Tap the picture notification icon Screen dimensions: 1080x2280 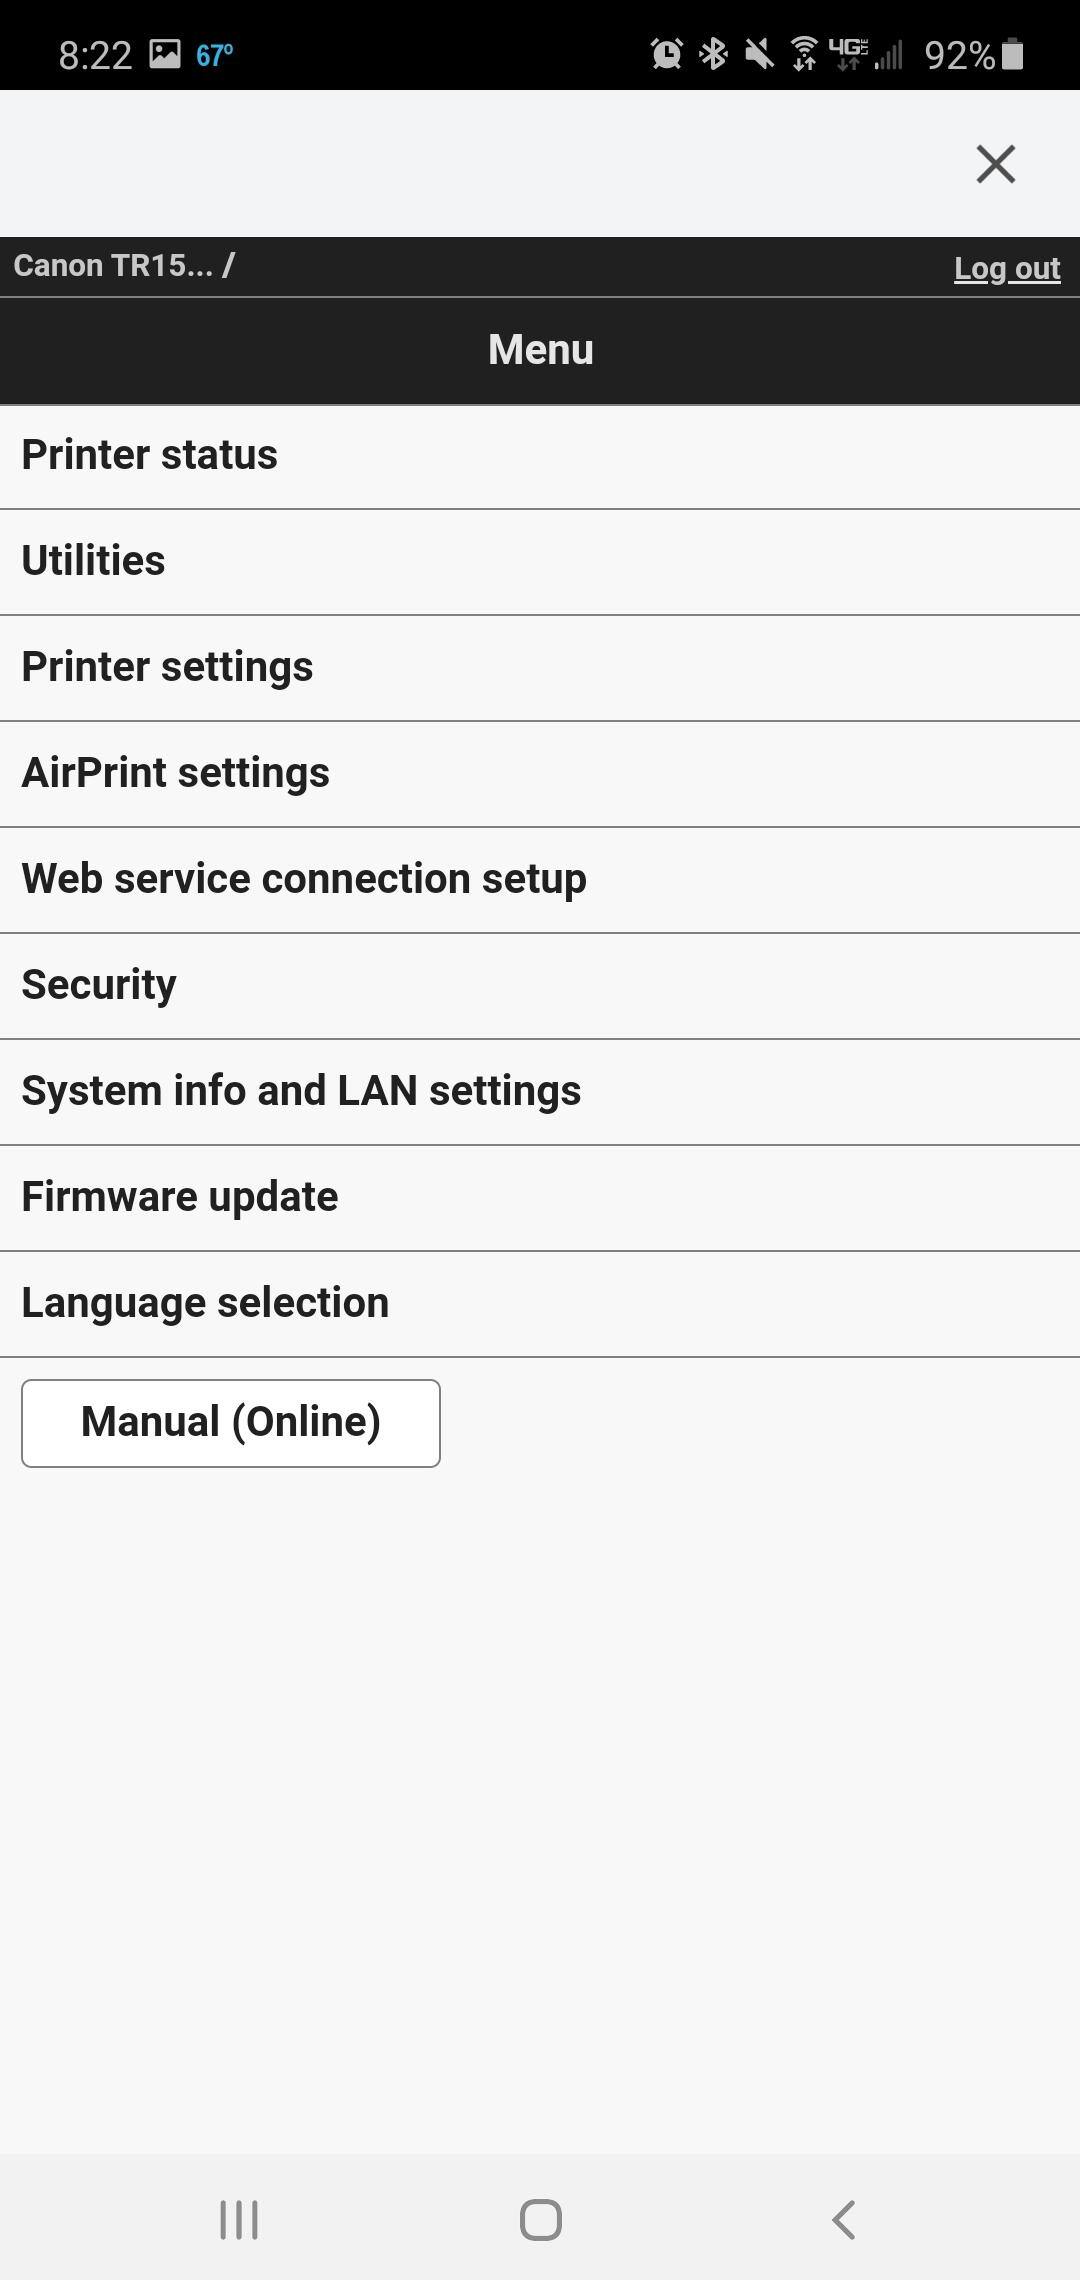165,54
